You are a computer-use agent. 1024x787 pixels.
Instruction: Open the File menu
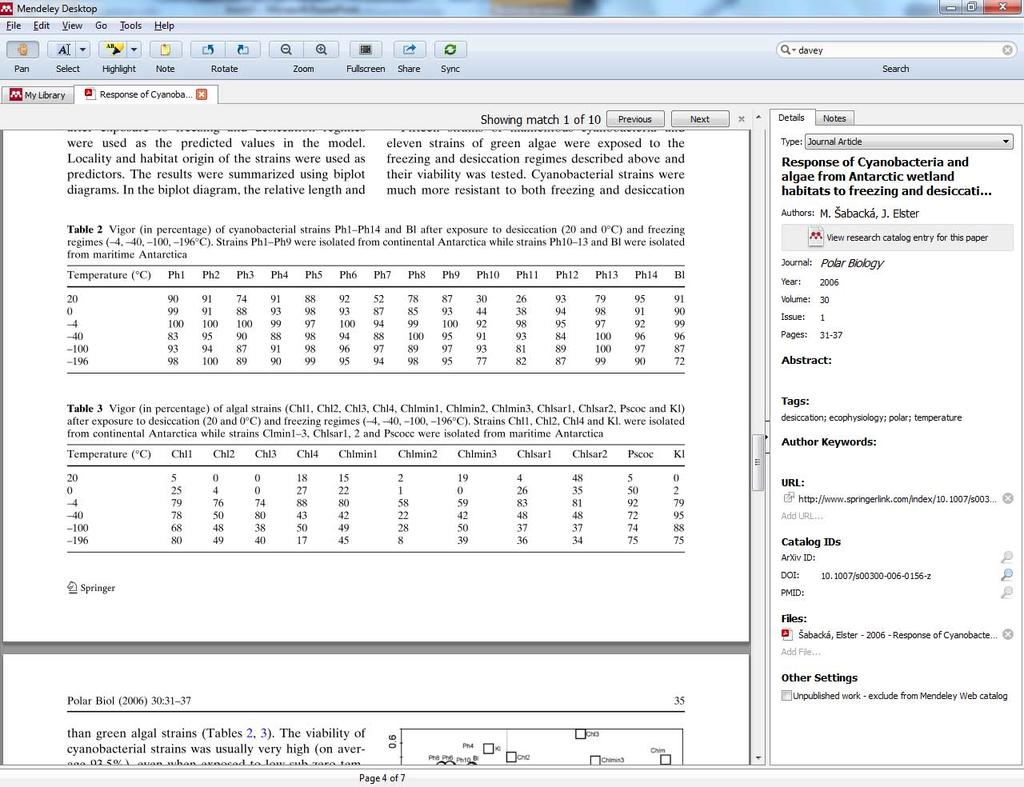tap(13, 25)
